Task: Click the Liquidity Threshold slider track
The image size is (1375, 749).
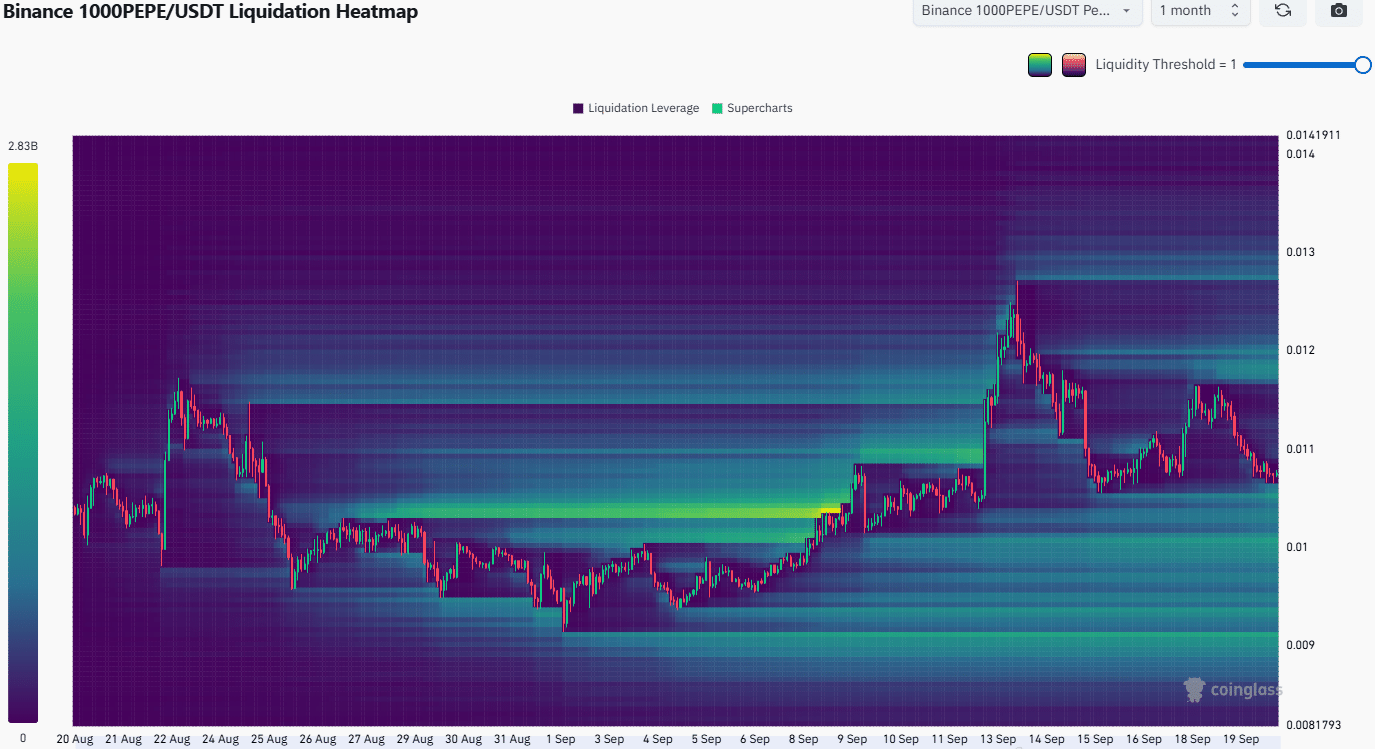Action: [1300, 65]
